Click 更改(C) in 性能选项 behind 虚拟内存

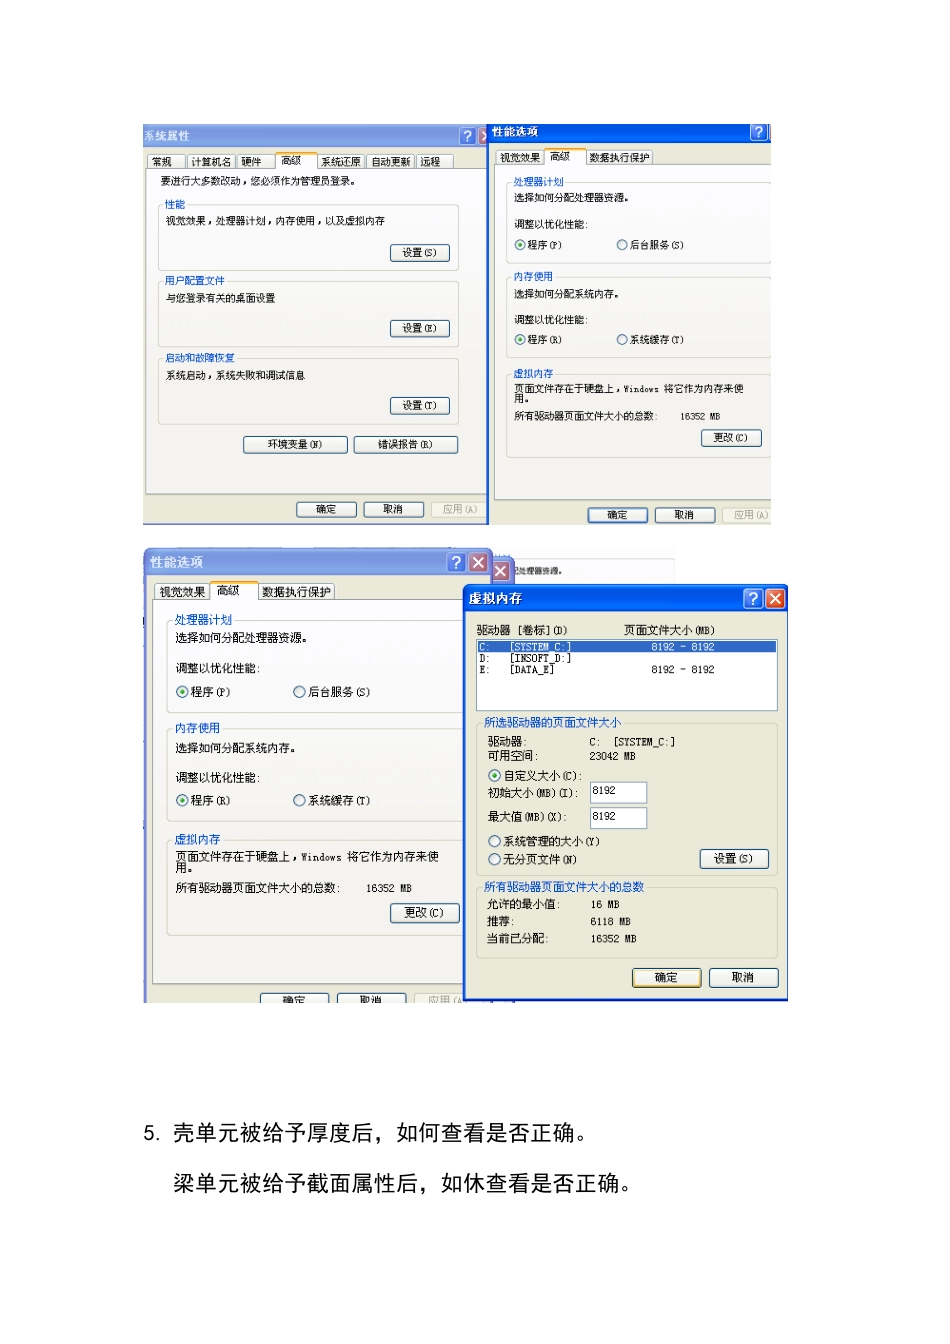tap(424, 913)
